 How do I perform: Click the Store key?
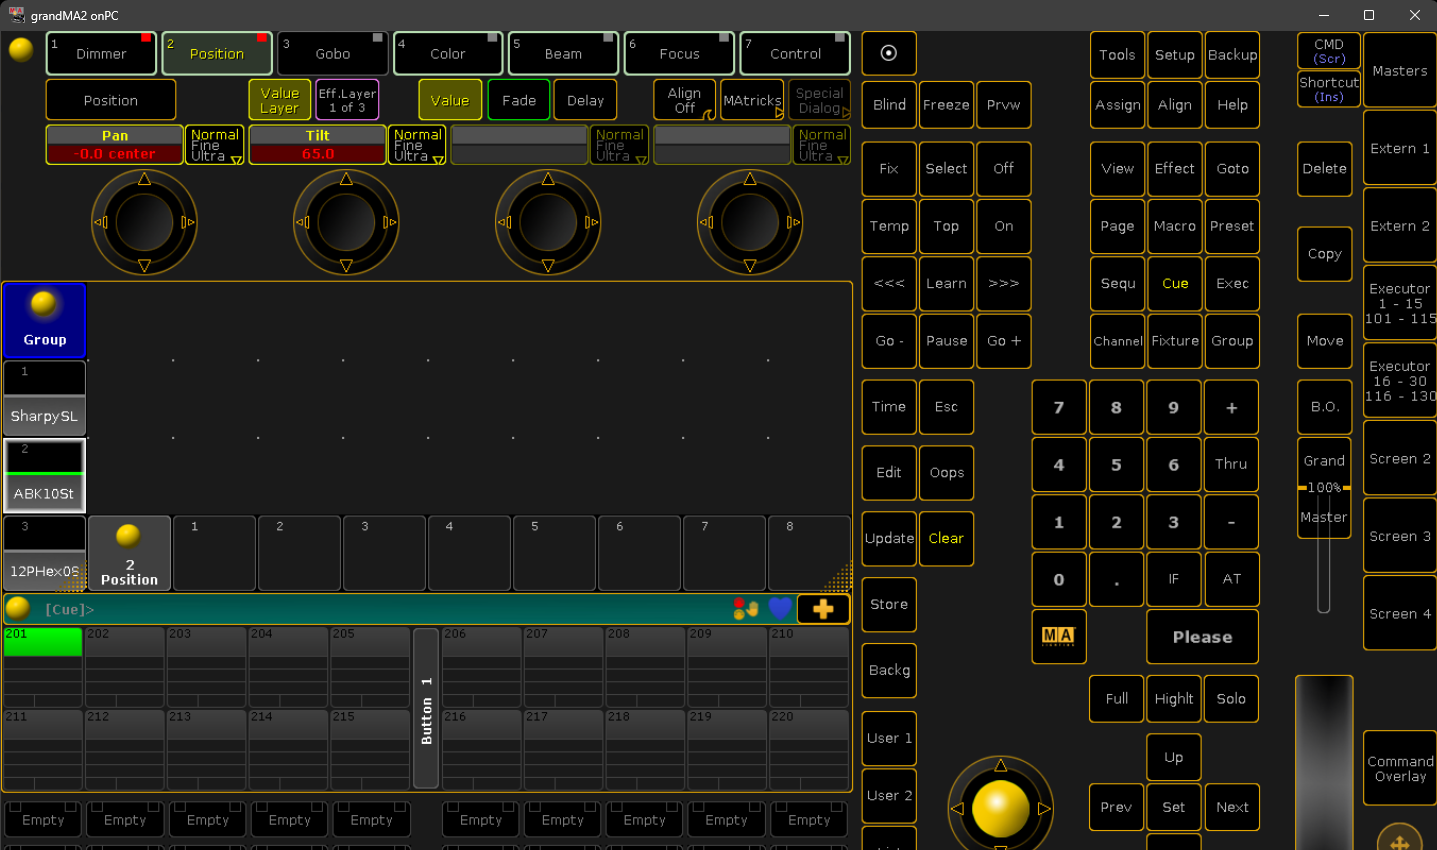889,604
